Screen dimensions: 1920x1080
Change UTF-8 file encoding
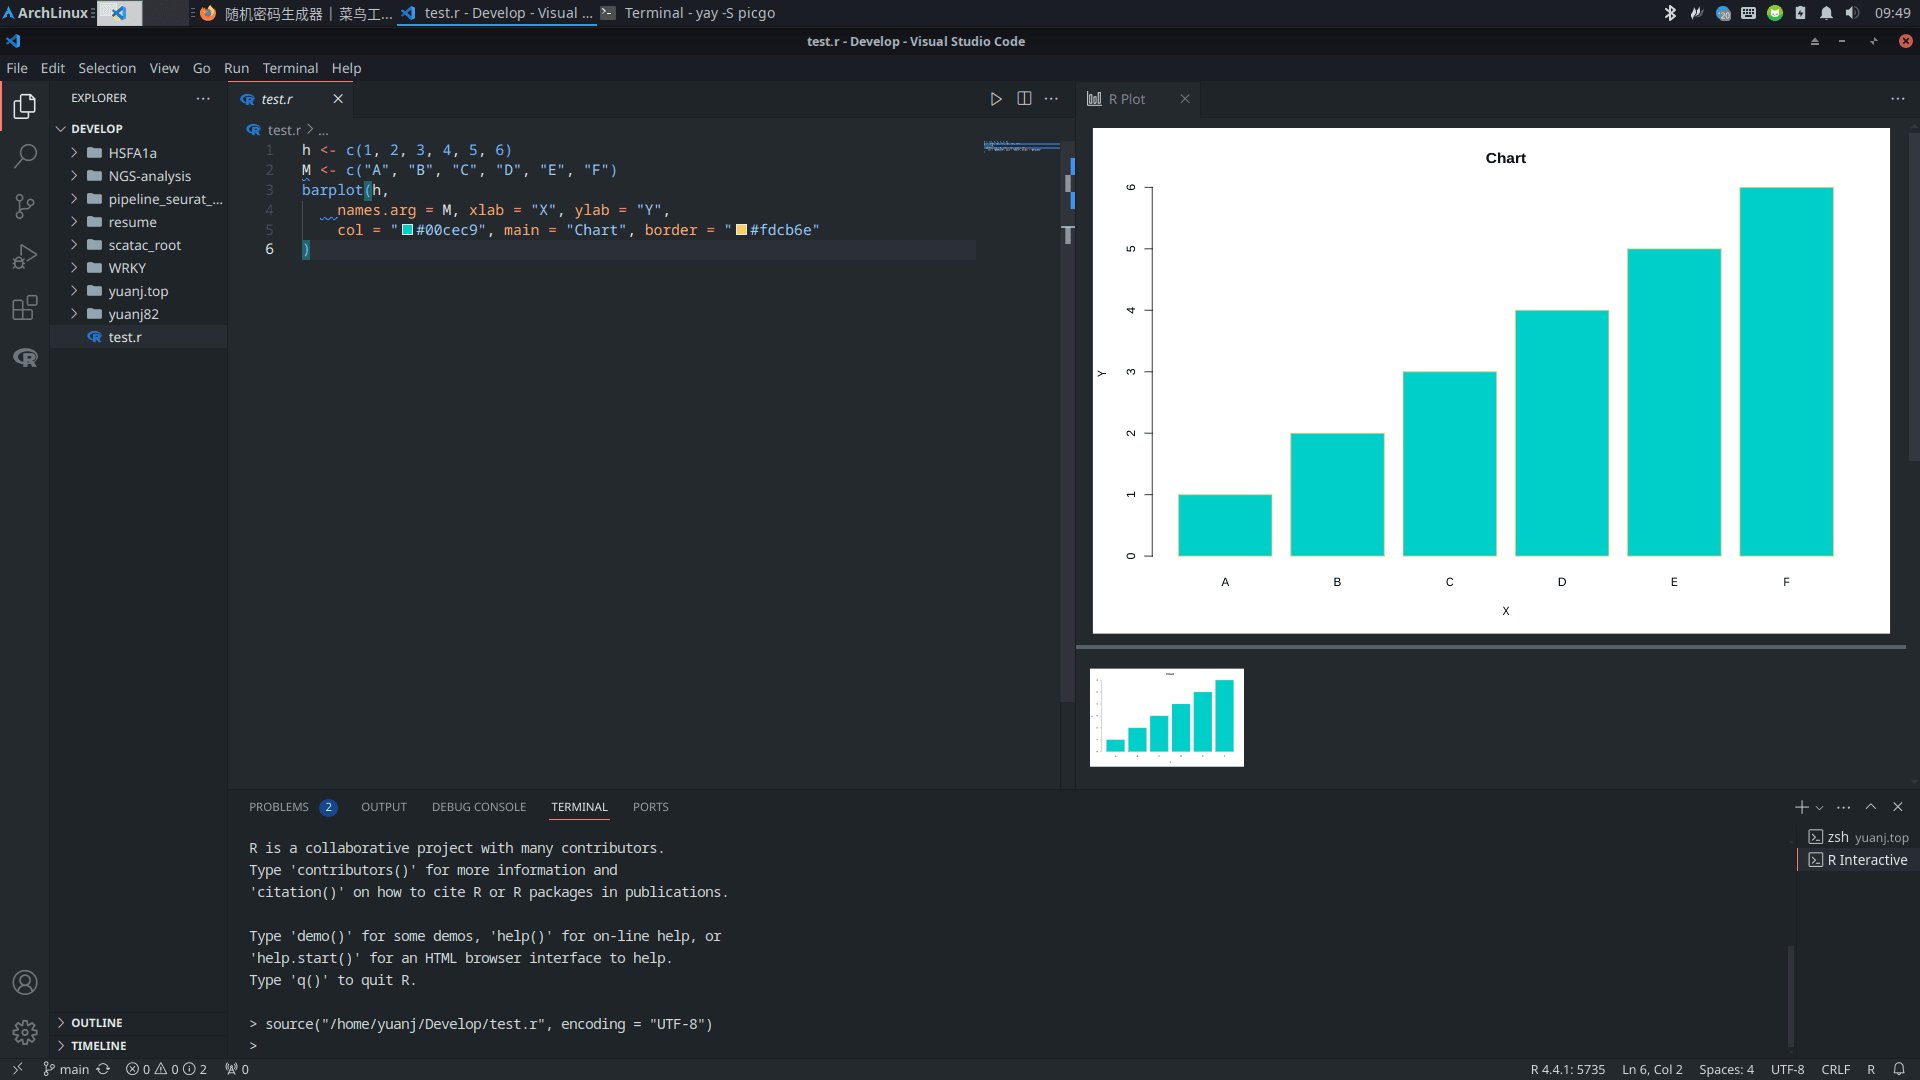1787,1069
